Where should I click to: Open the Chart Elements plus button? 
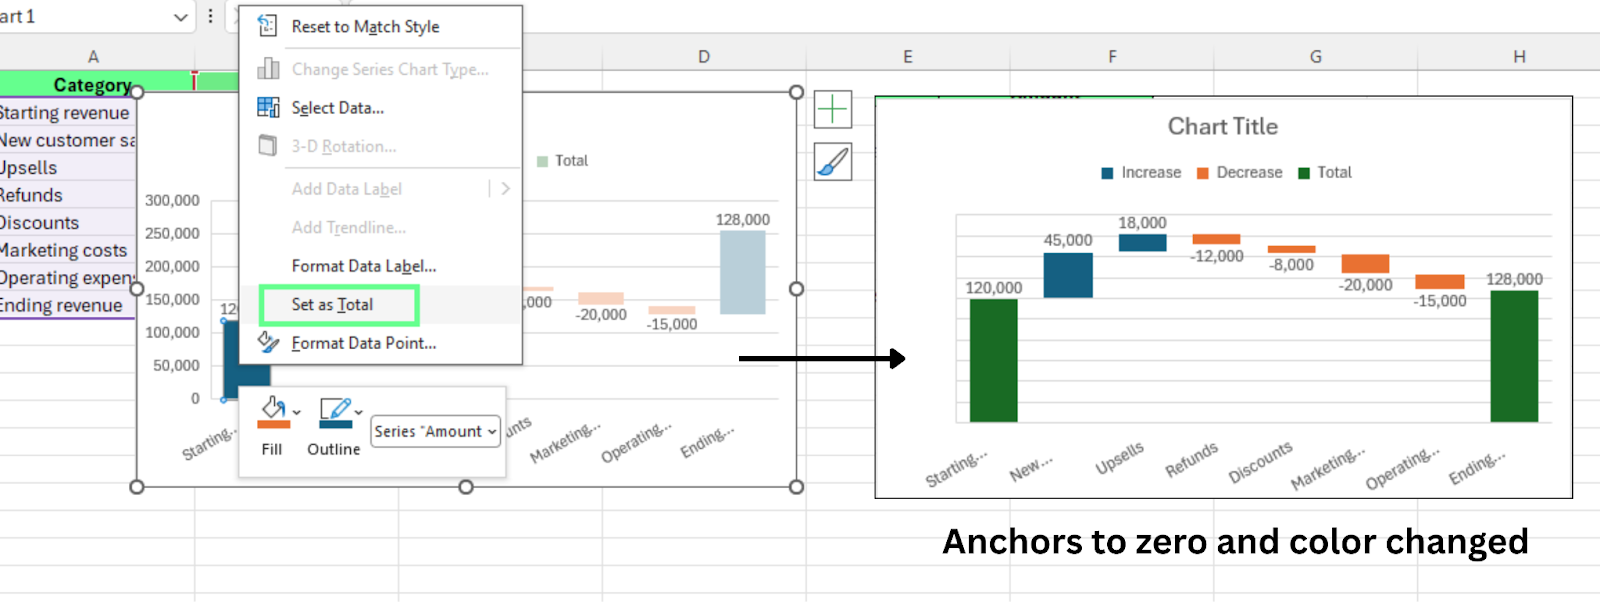click(833, 109)
